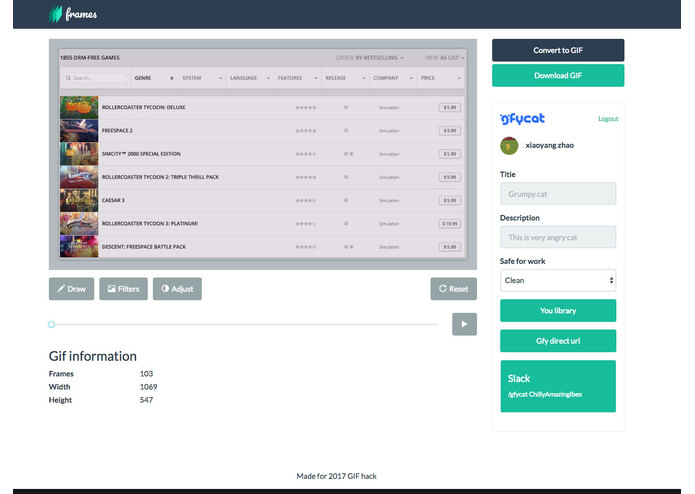The height and width of the screenshot is (494, 695).
Task: Click the frame slider handle
Action: point(51,324)
